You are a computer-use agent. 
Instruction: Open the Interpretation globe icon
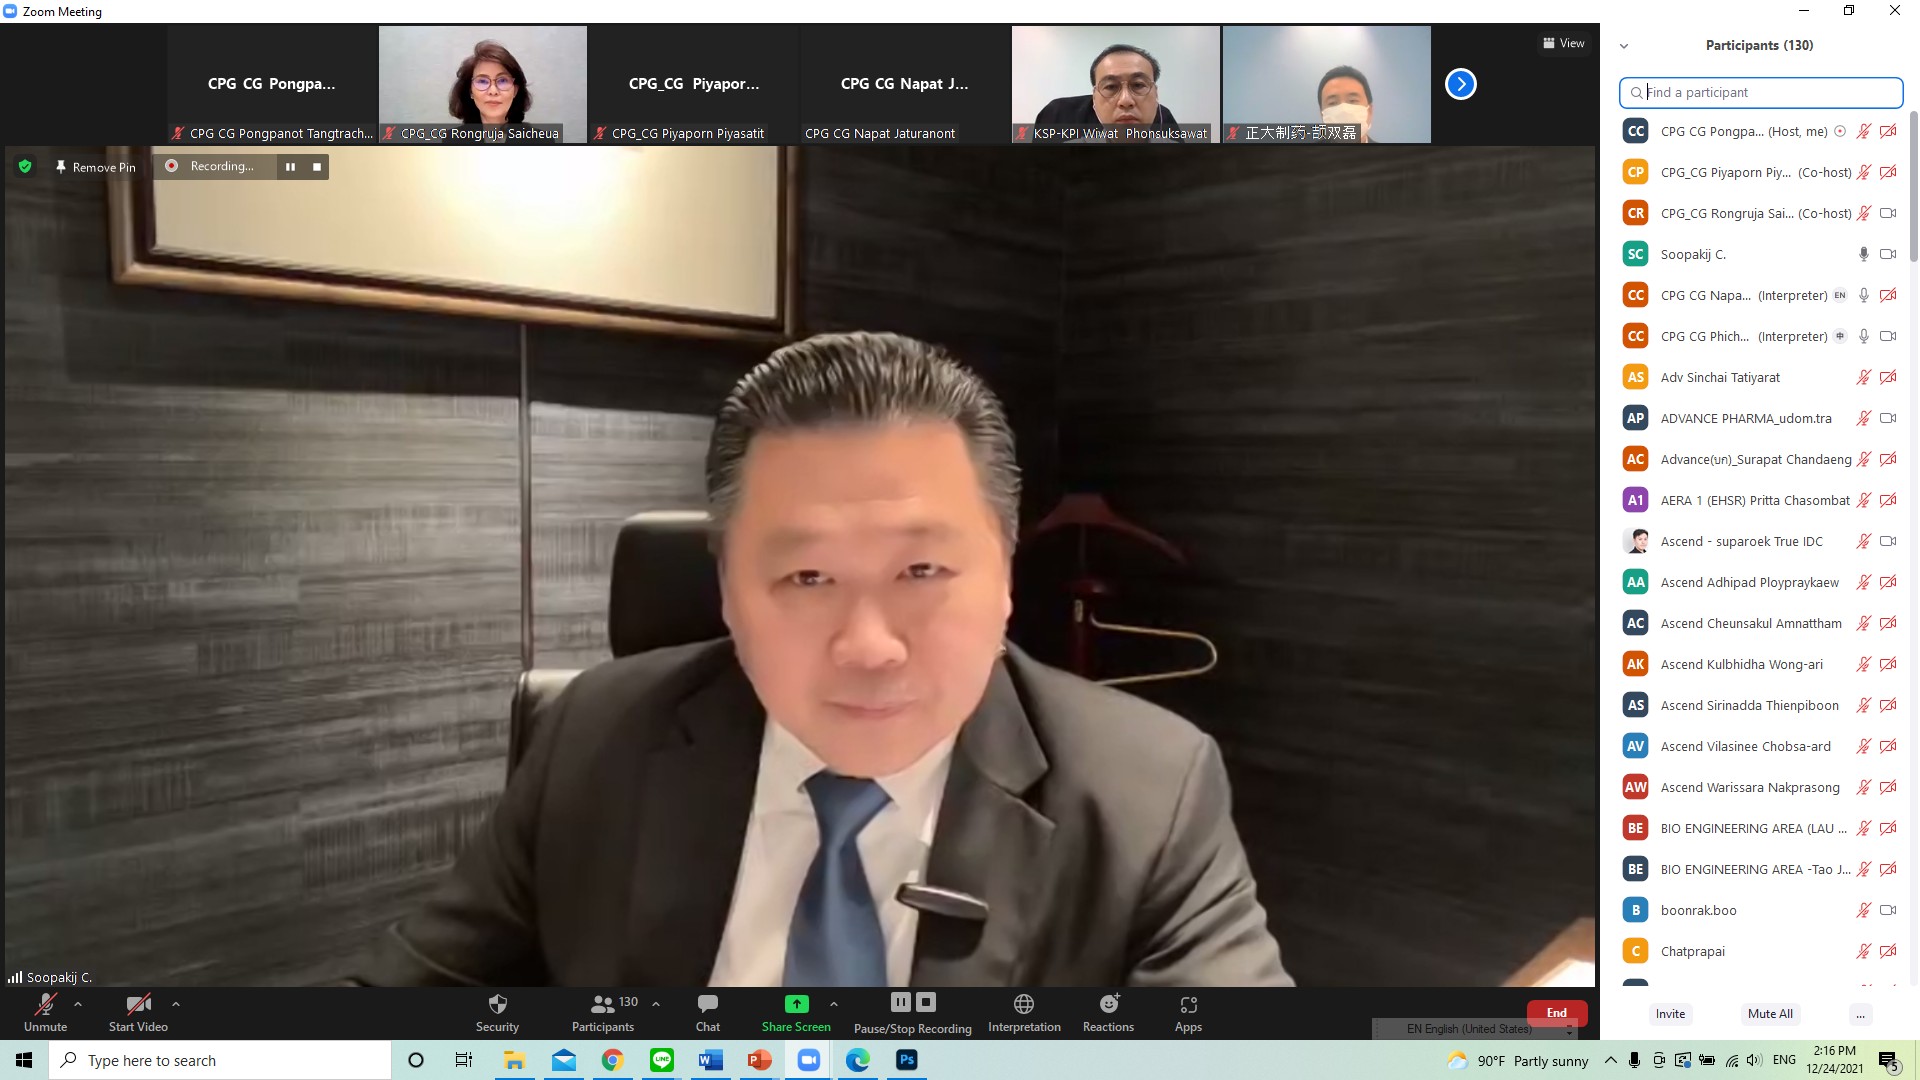pyautogui.click(x=1024, y=1004)
